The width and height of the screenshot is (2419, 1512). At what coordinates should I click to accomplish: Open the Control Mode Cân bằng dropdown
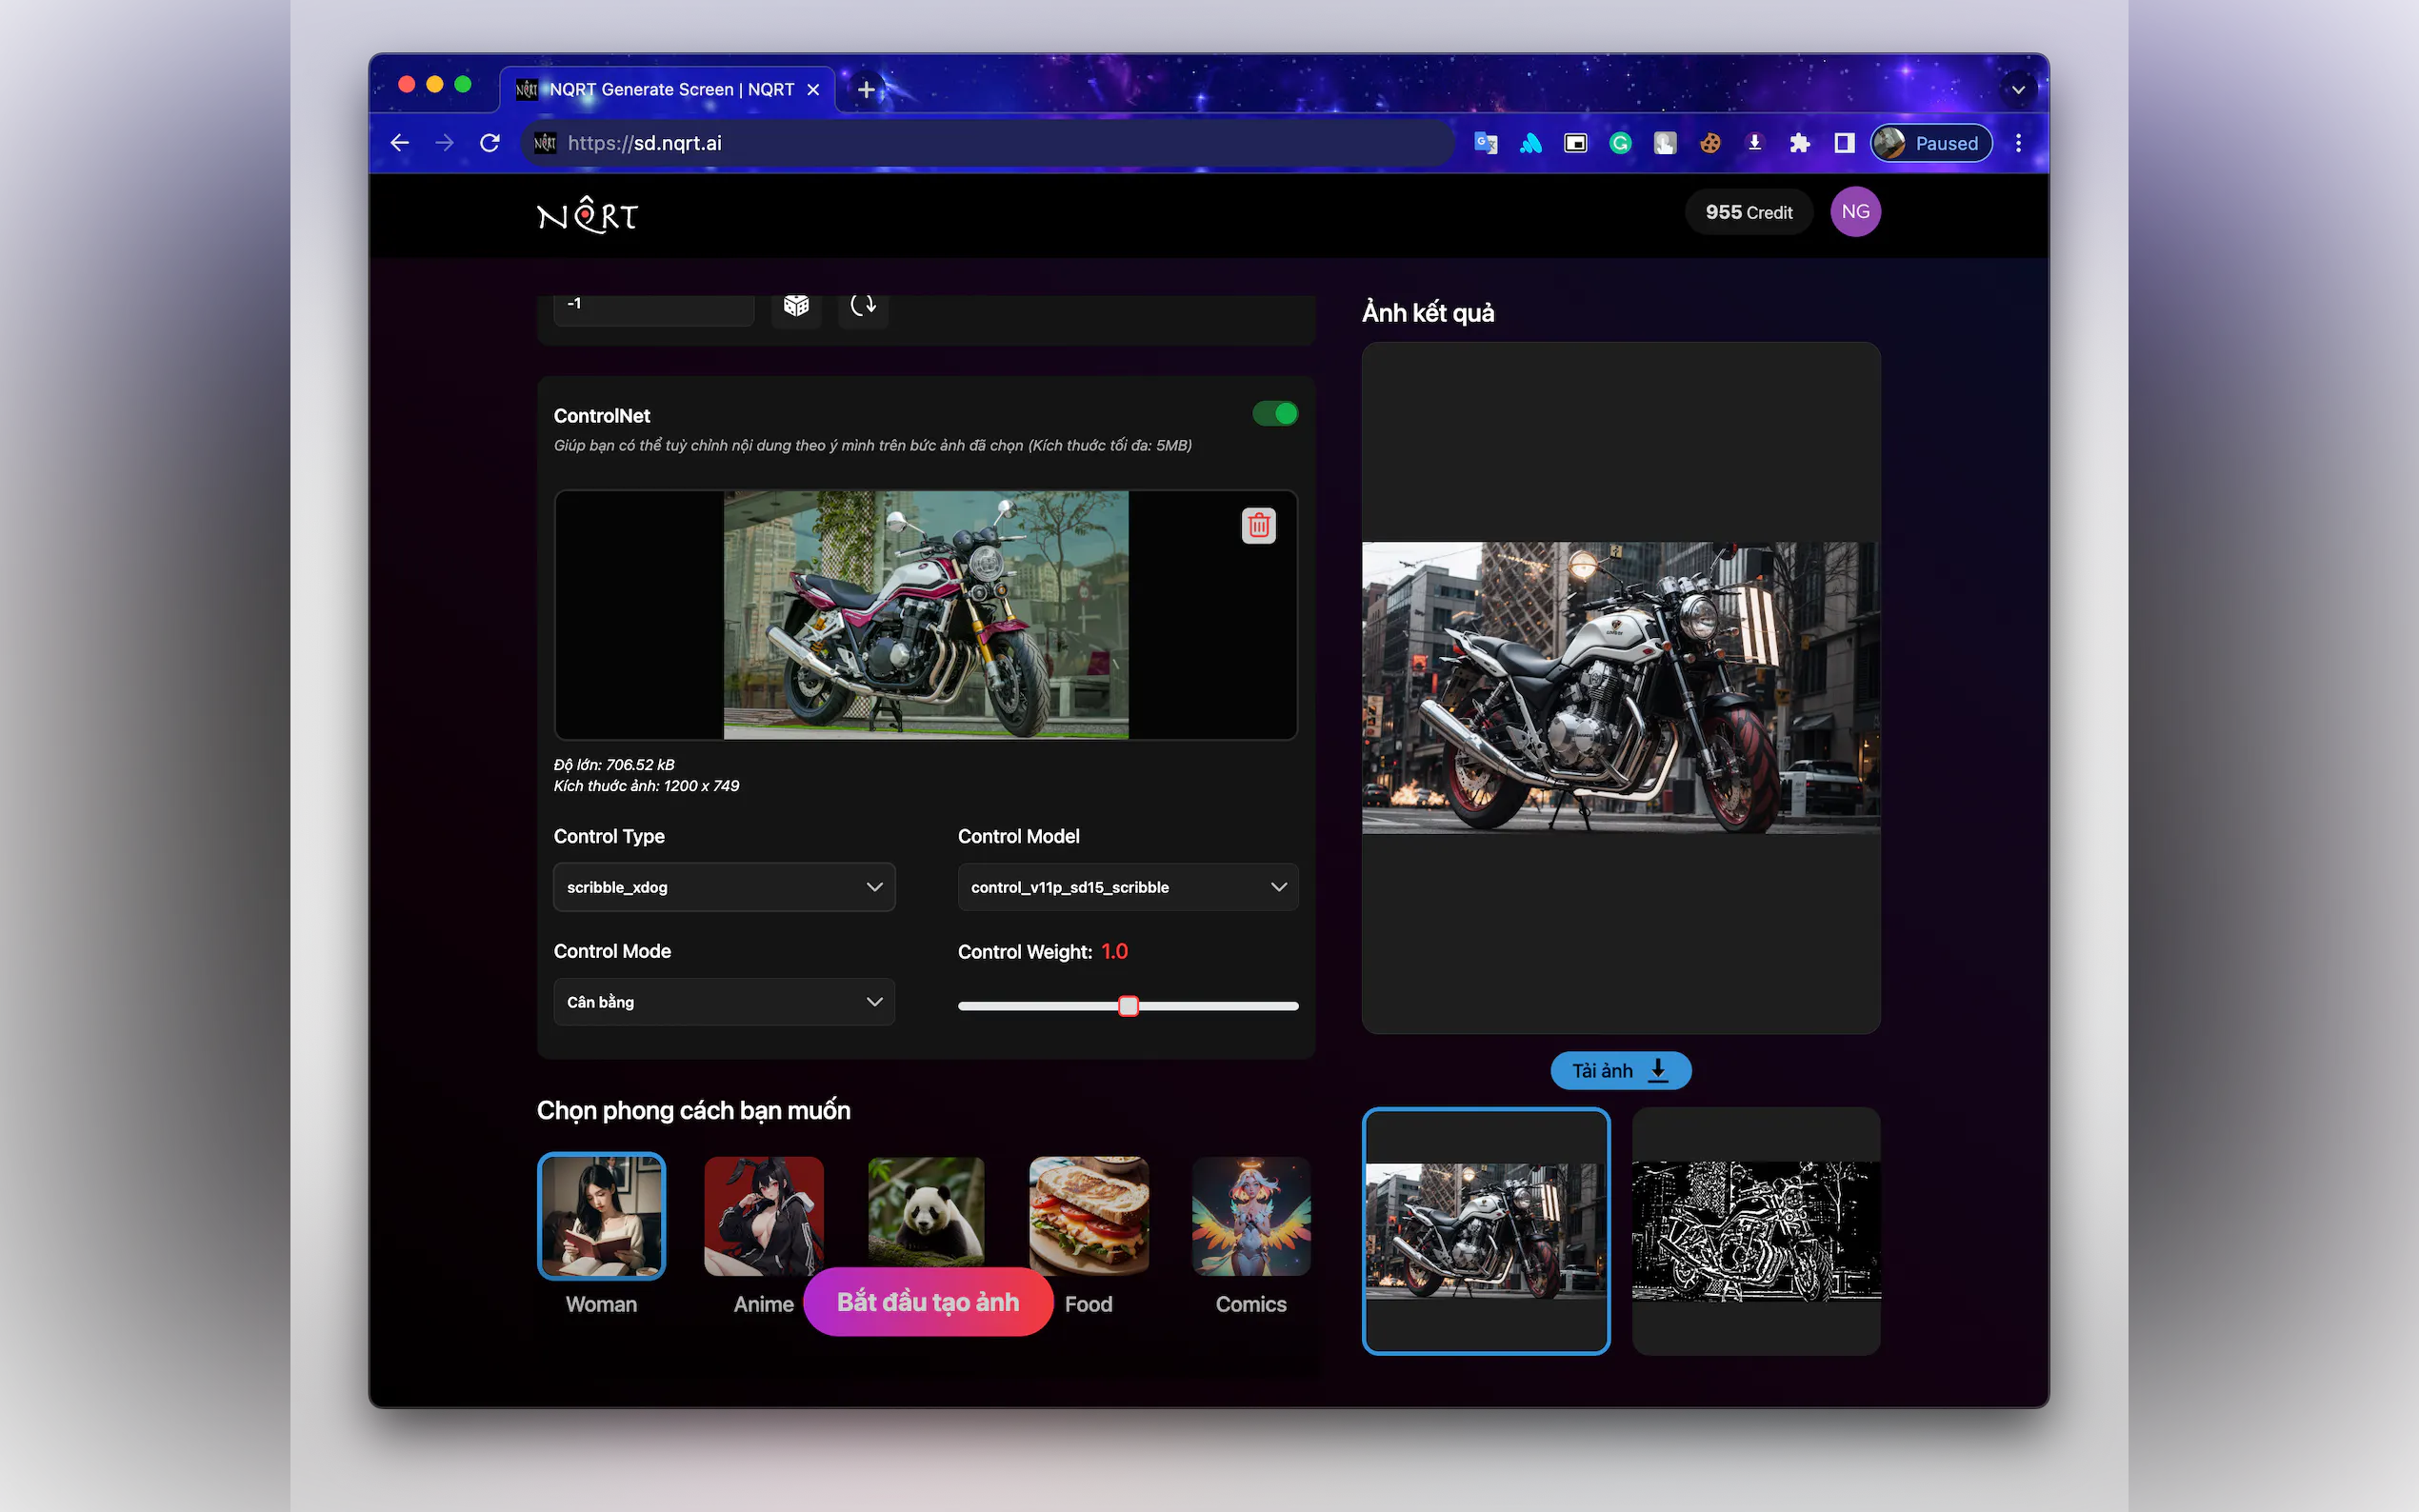[x=724, y=1002]
